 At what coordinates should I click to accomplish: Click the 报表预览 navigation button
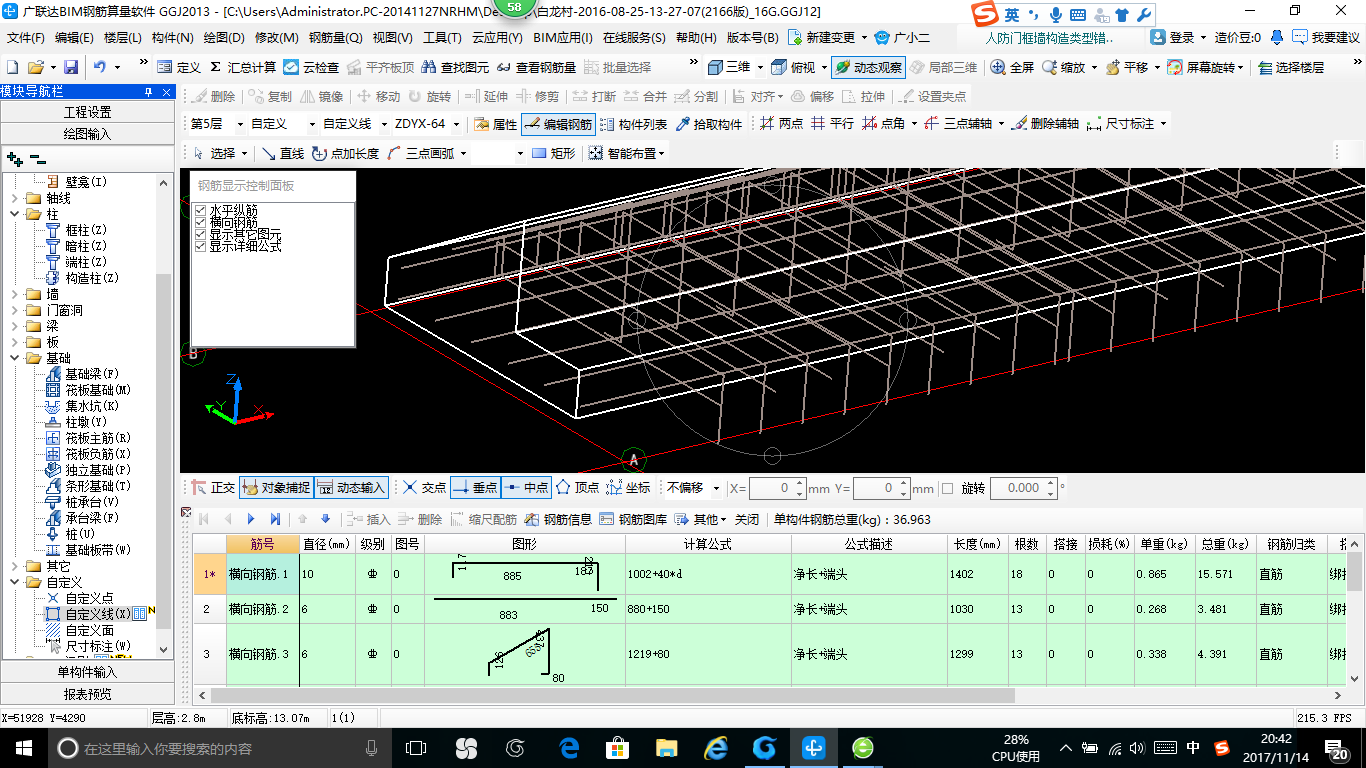[88, 693]
